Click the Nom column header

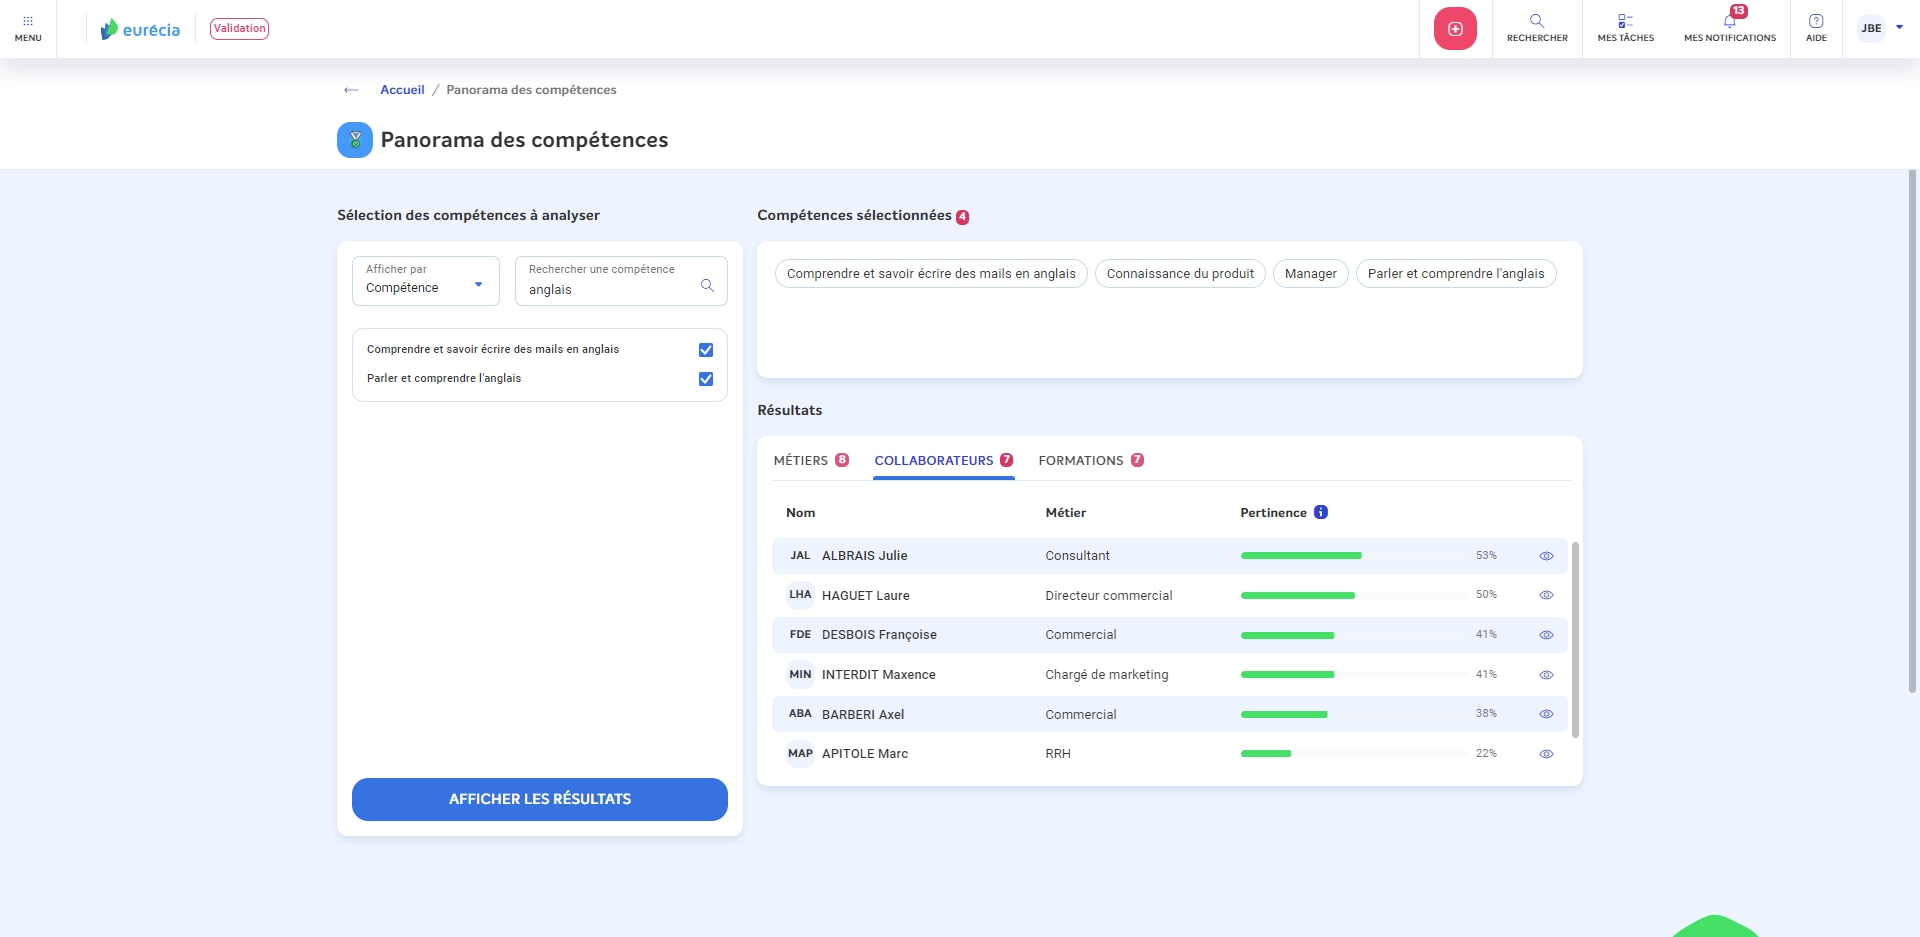[x=800, y=512]
